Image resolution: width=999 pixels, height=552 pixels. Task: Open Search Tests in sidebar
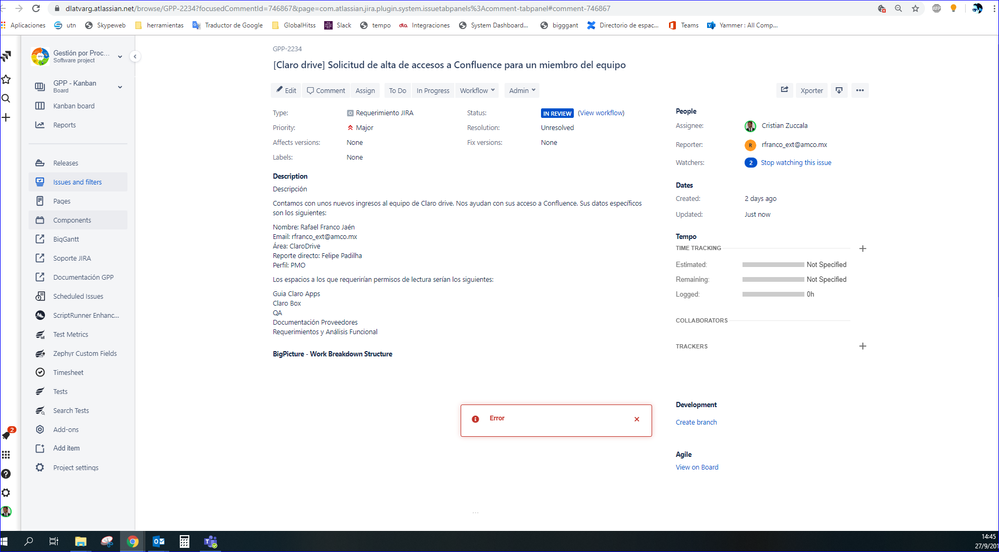(x=78, y=410)
